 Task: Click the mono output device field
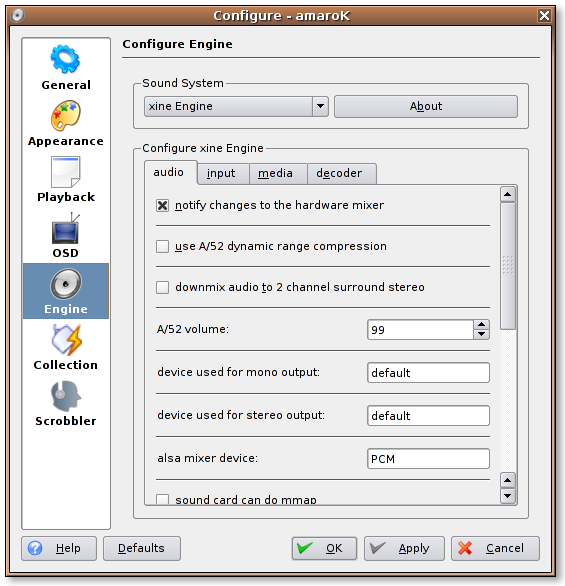pyautogui.click(x=428, y=373)
